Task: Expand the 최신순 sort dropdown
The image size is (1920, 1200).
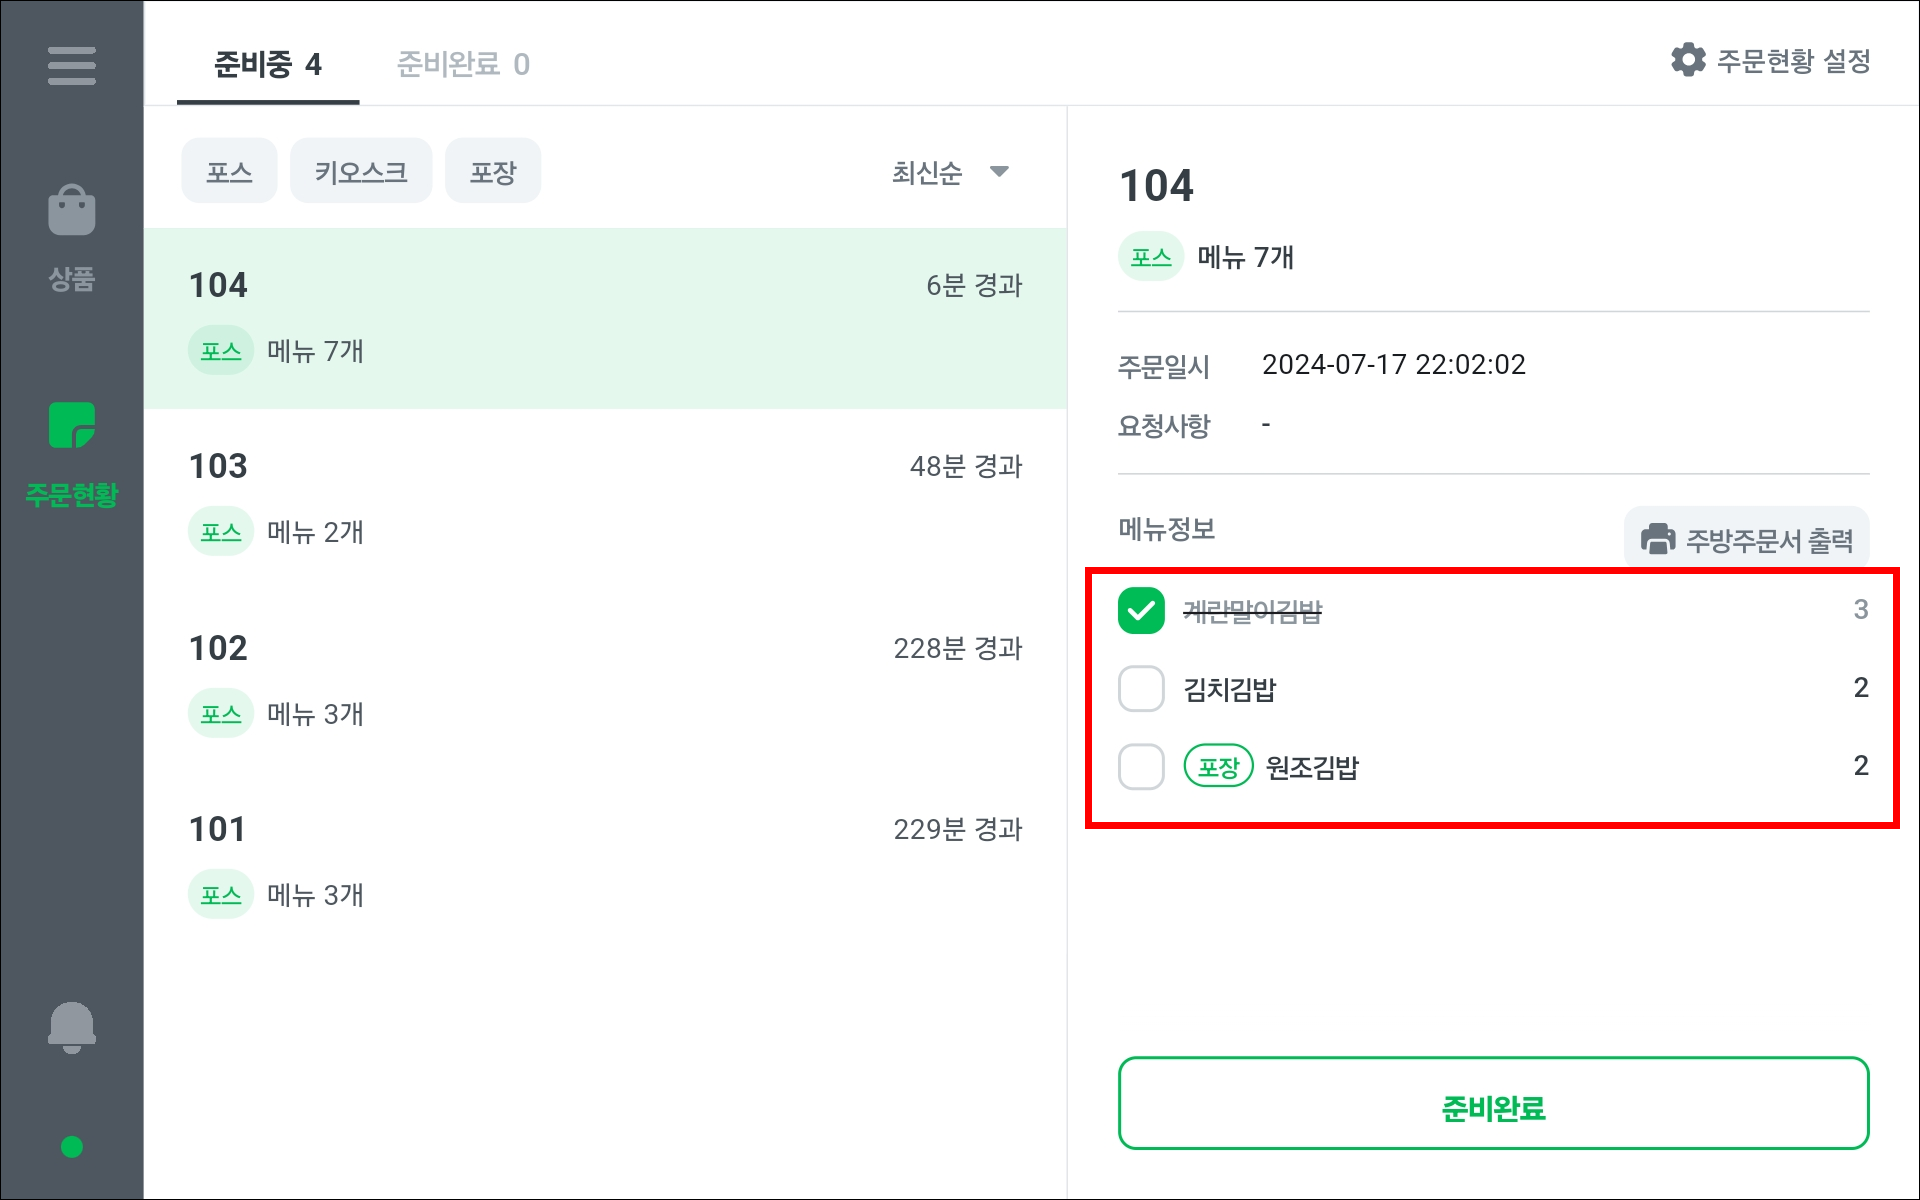Action: 928,173
